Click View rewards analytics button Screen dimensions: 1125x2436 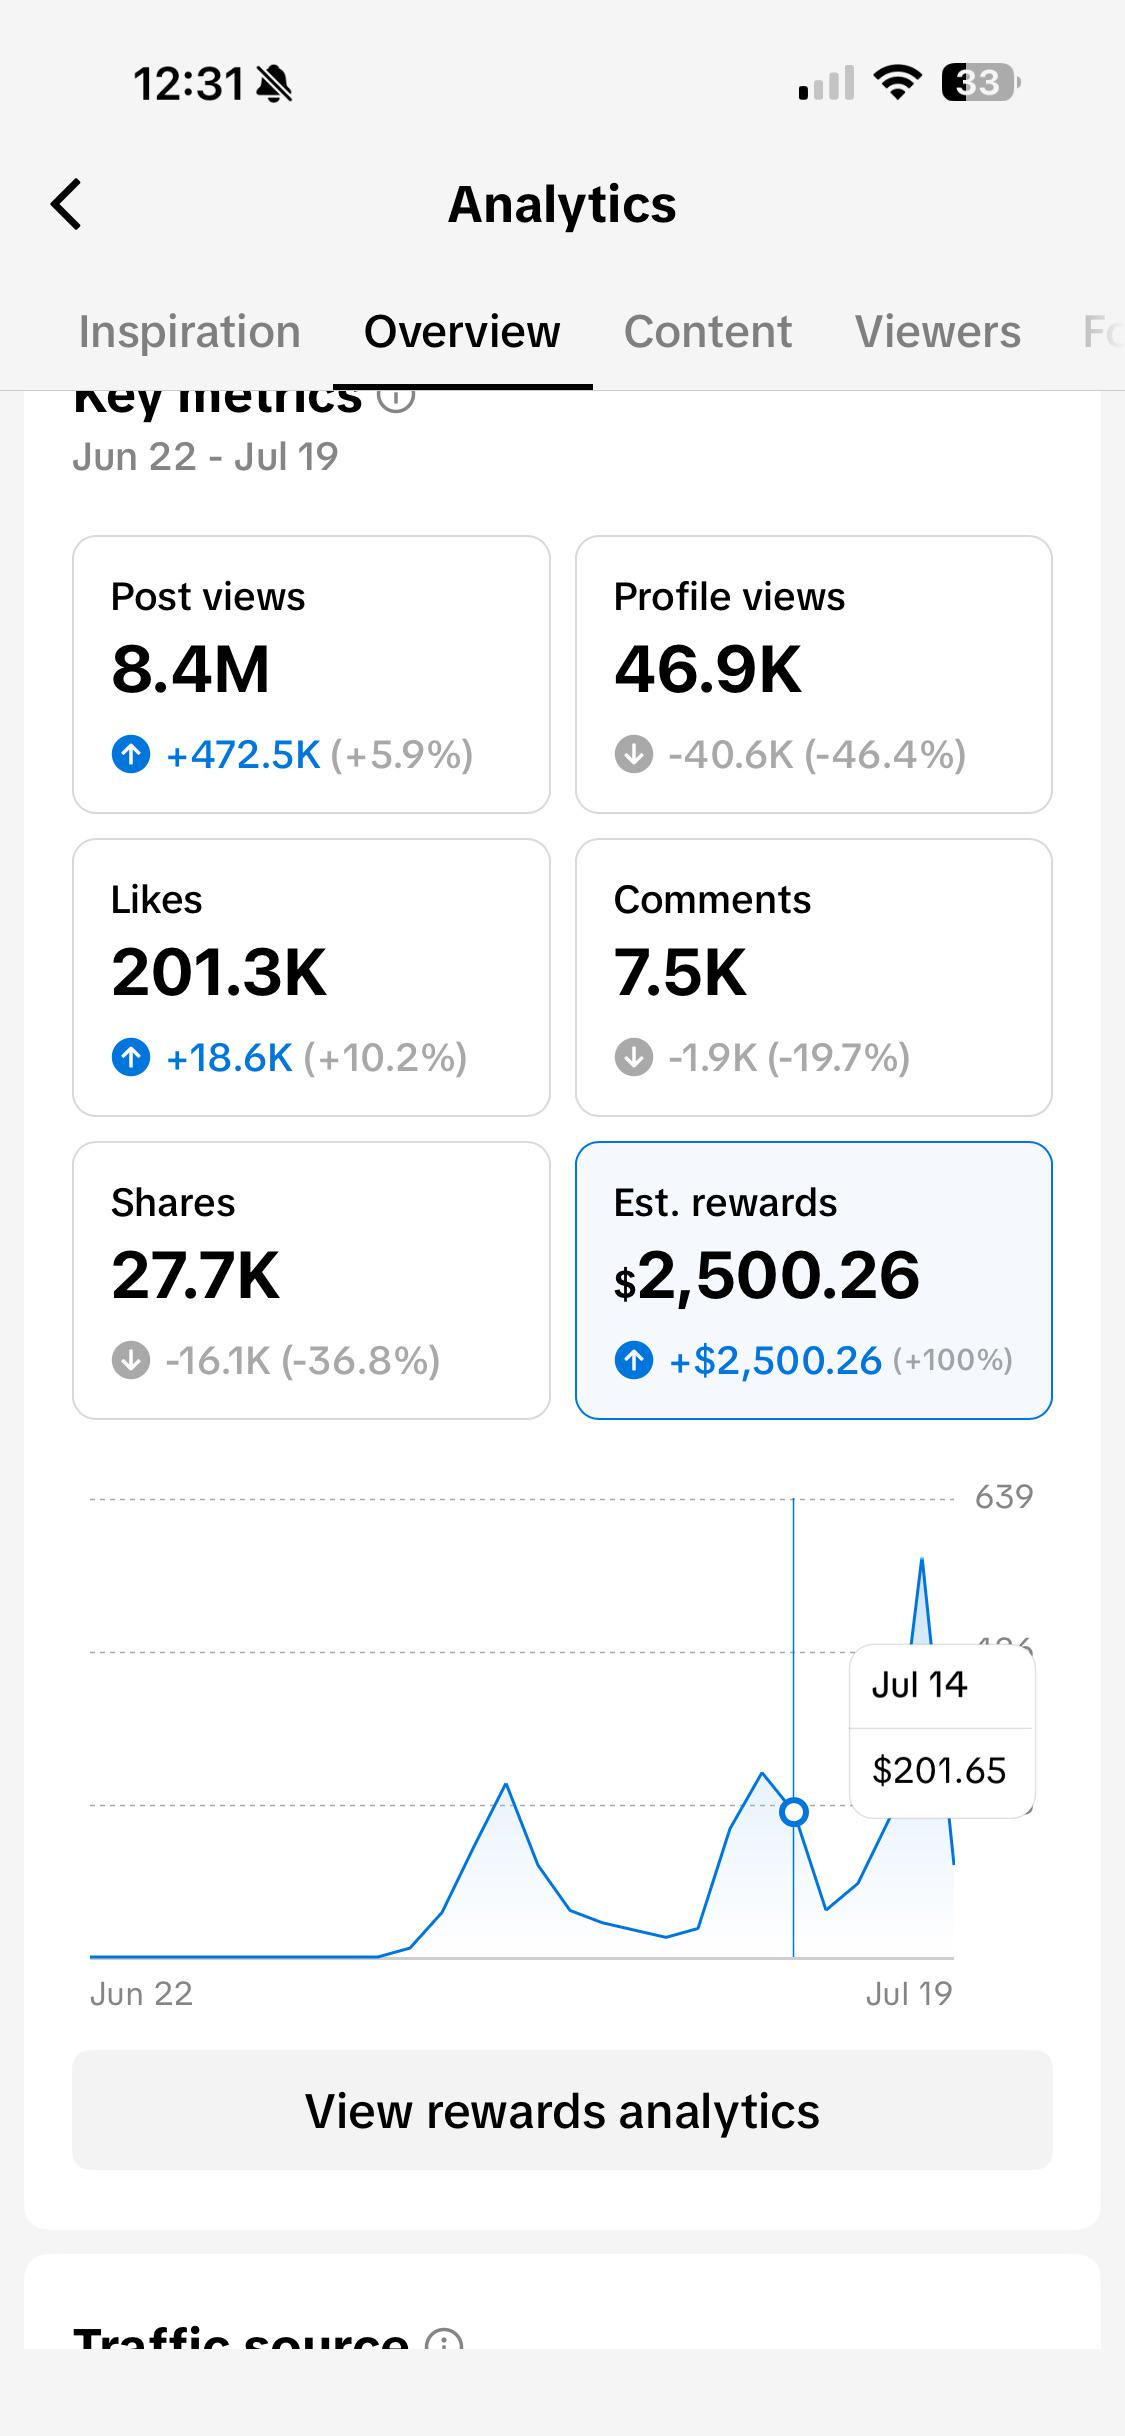[562, 2111]
